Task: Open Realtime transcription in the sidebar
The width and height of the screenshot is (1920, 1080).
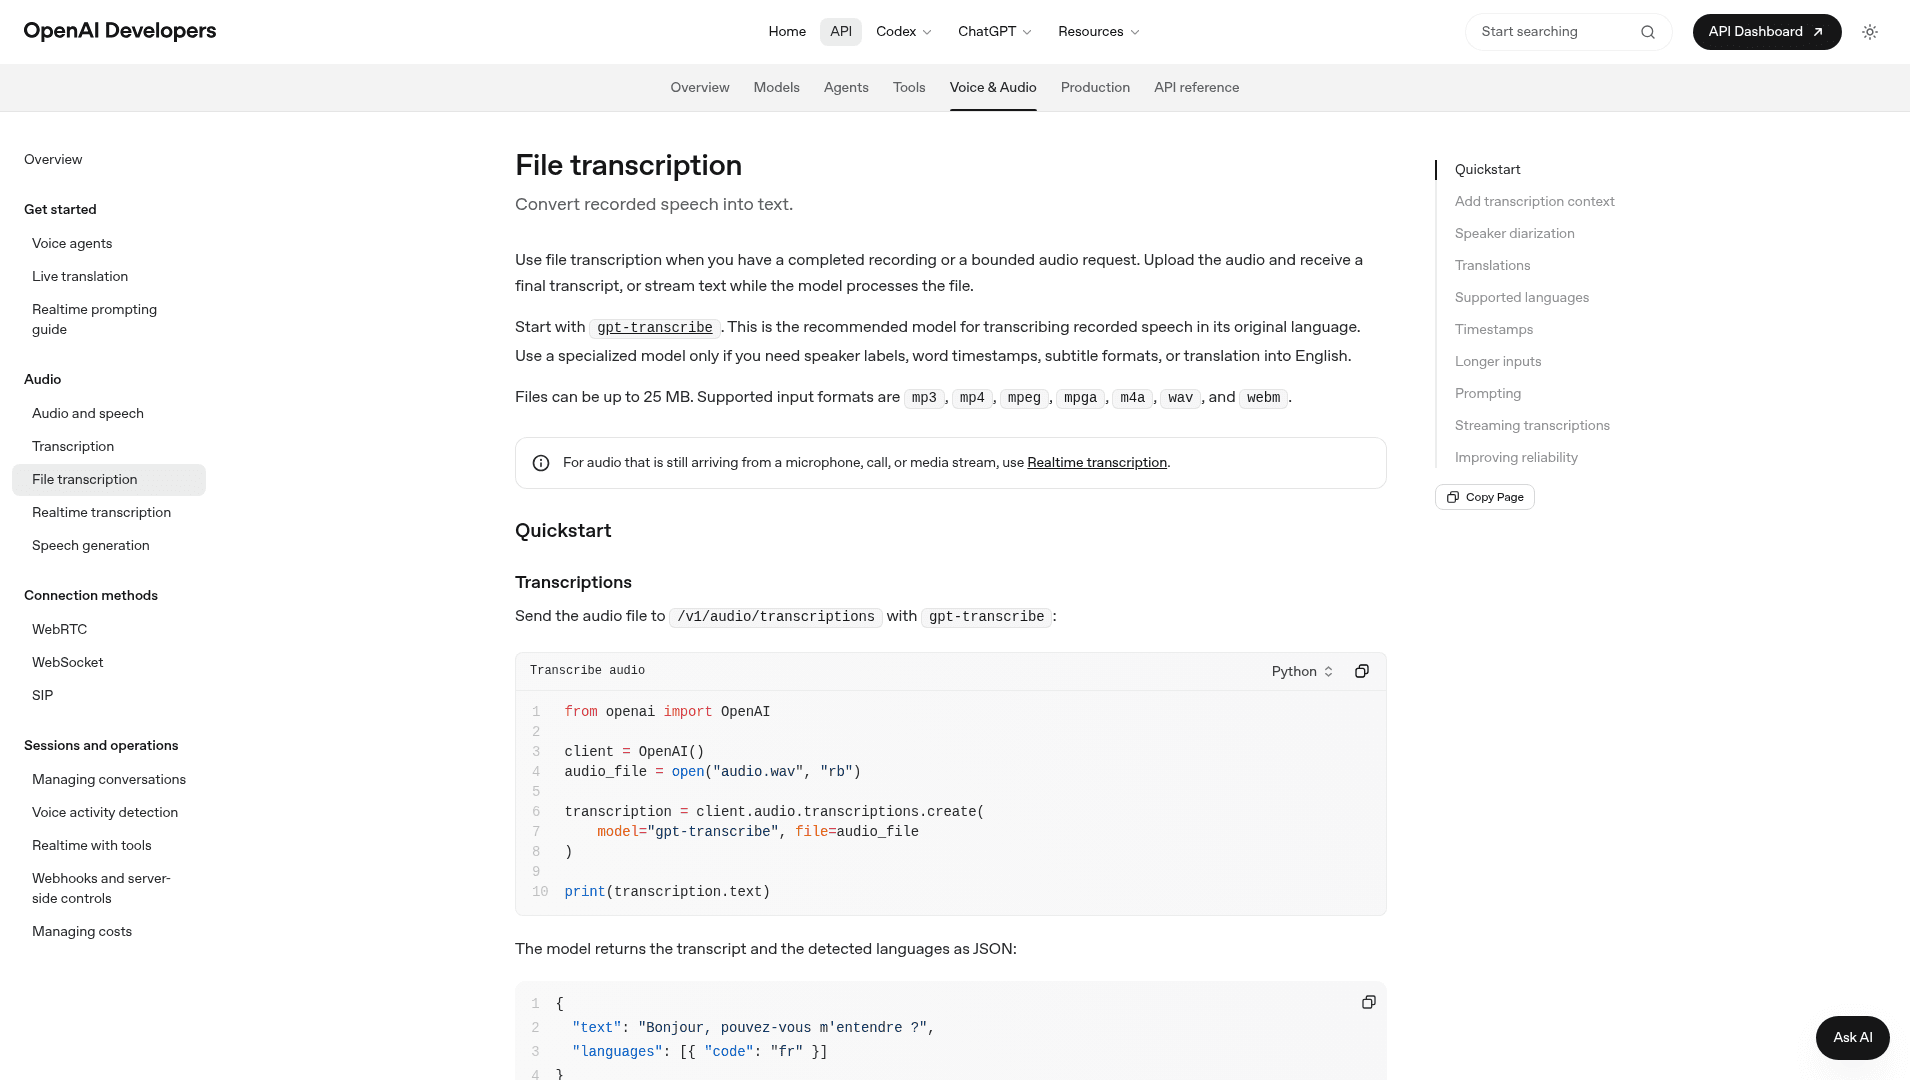Action: click(101, 513)
